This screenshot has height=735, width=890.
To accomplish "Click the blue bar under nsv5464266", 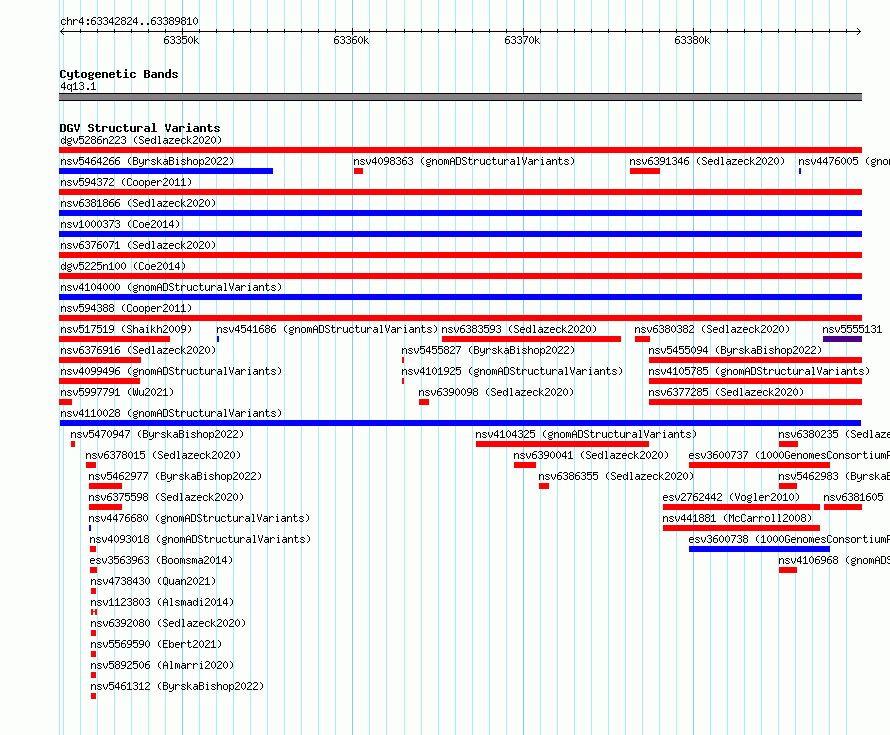I will coord(166,171).
